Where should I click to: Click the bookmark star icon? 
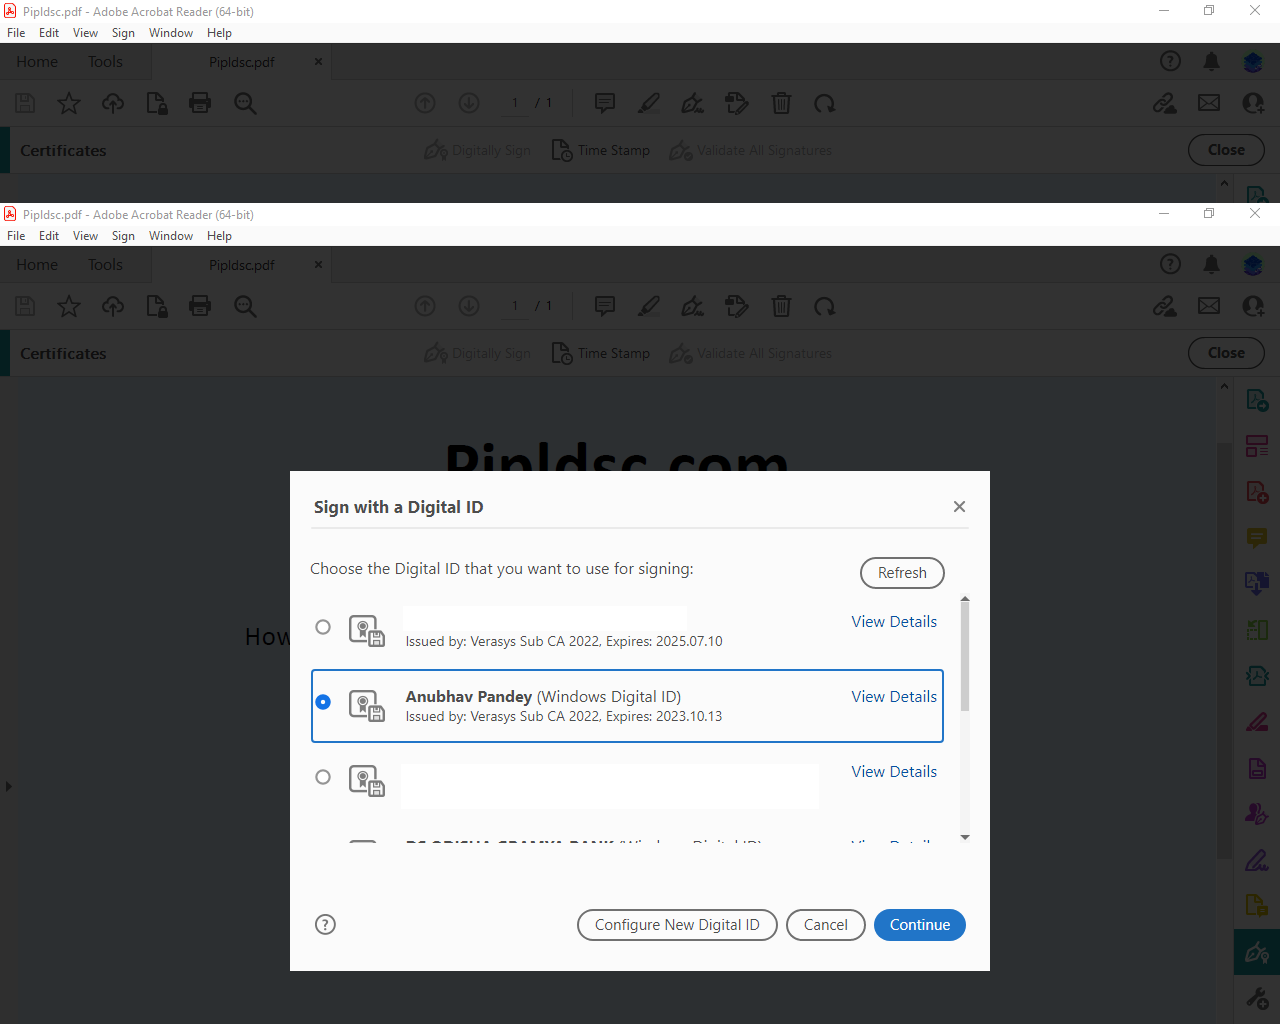[69, 306]
